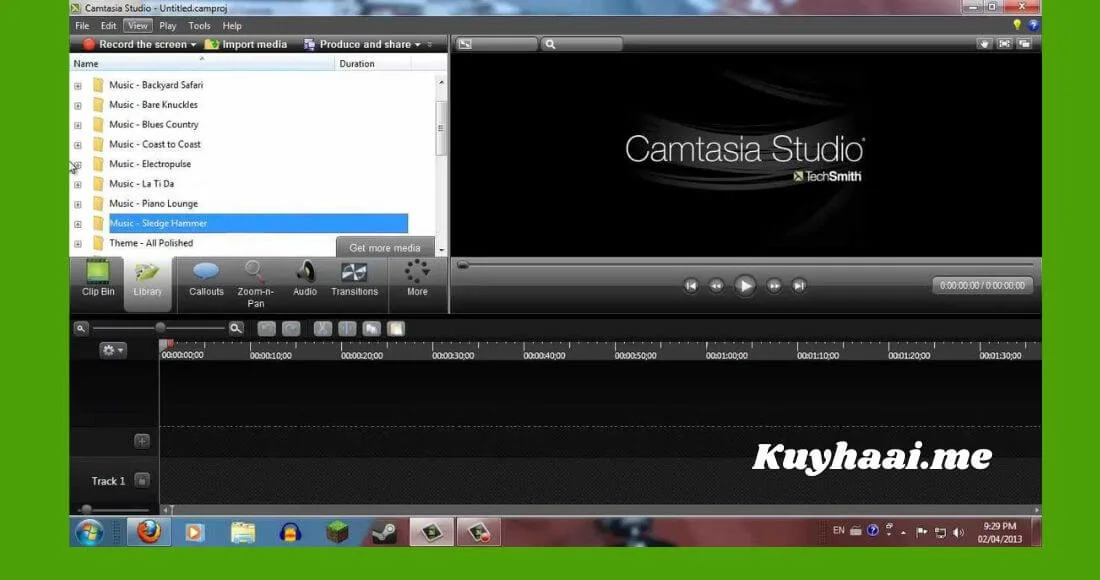The height and width of the screenshot is (580, 1100).
Task: Click the blue help question icon
Action: pyautogui.click(x=1033, y=25)
